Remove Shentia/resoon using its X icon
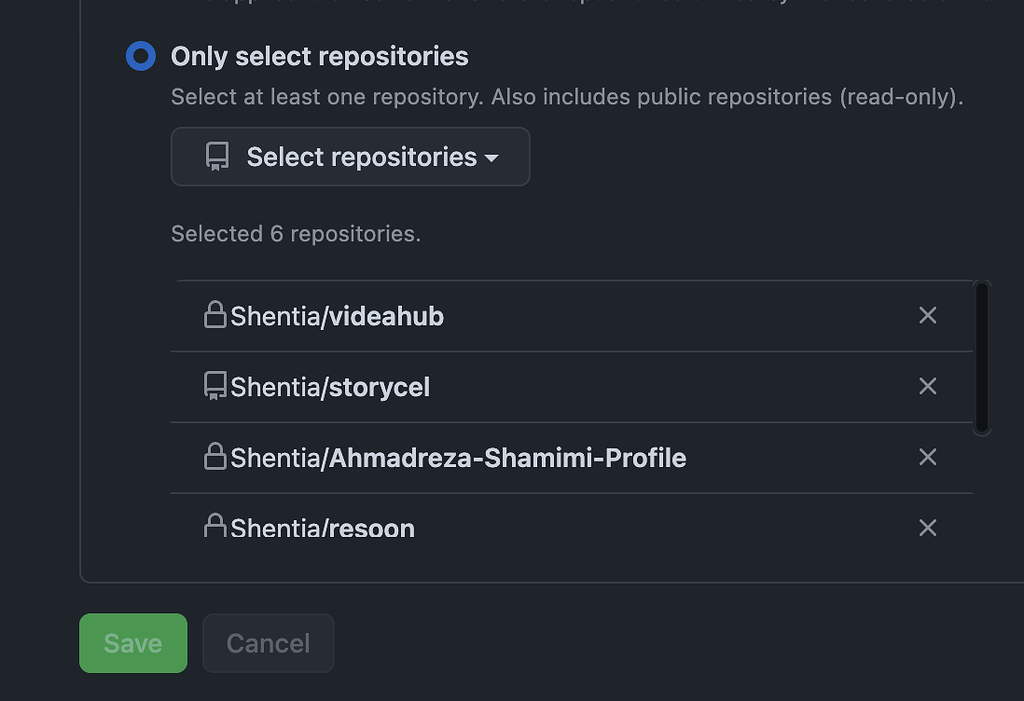Viewport: 1024px width, 701px height. click(x=927, y=527)
